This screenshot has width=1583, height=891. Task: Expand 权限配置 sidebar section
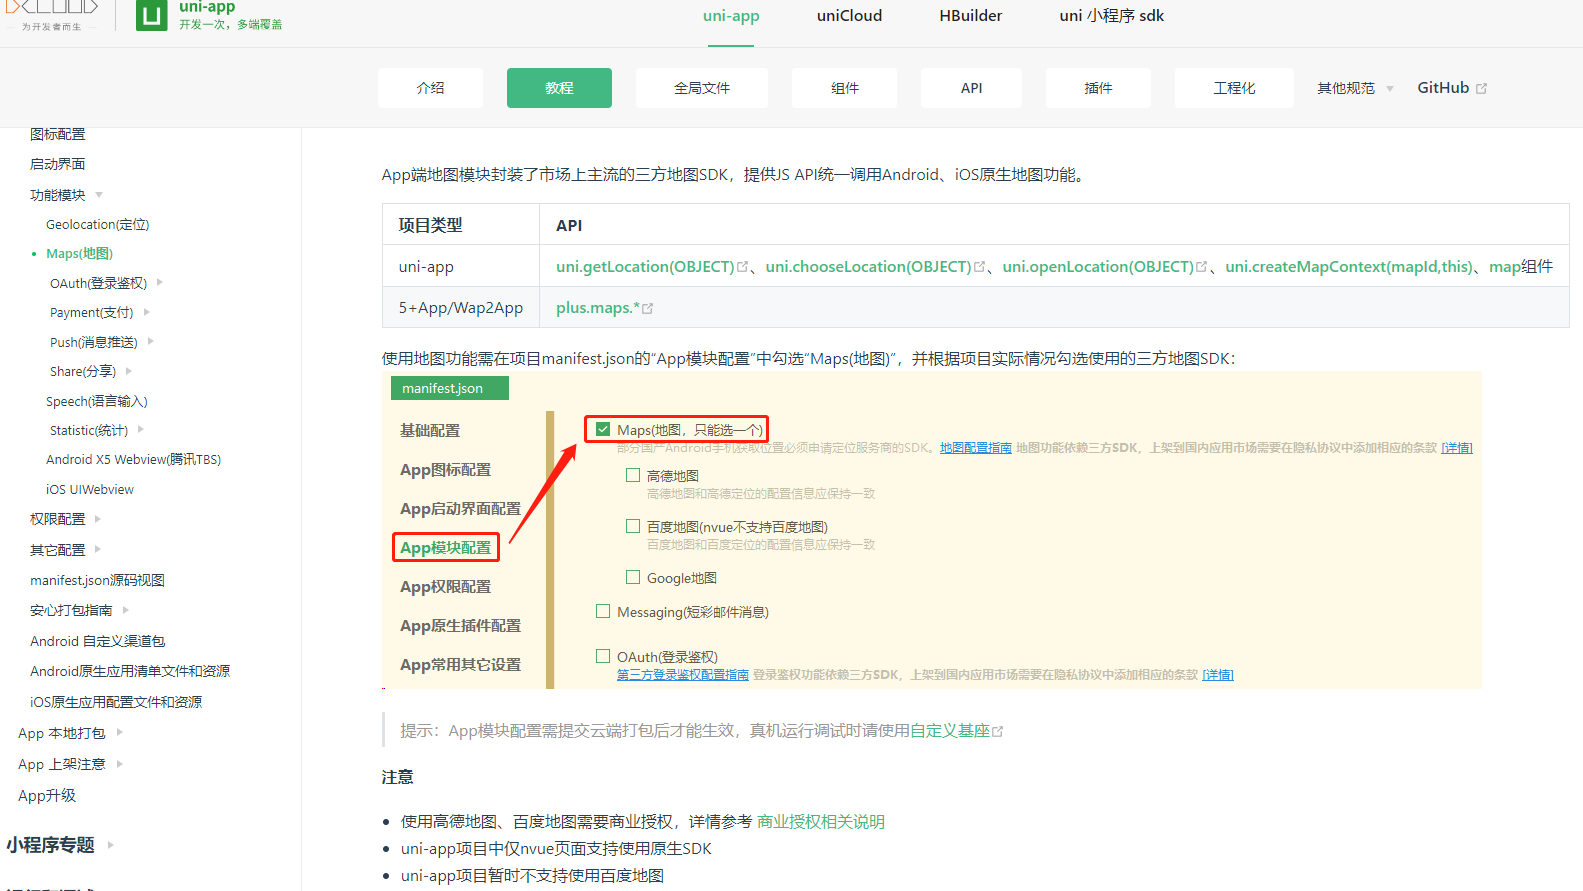(98, 519)
